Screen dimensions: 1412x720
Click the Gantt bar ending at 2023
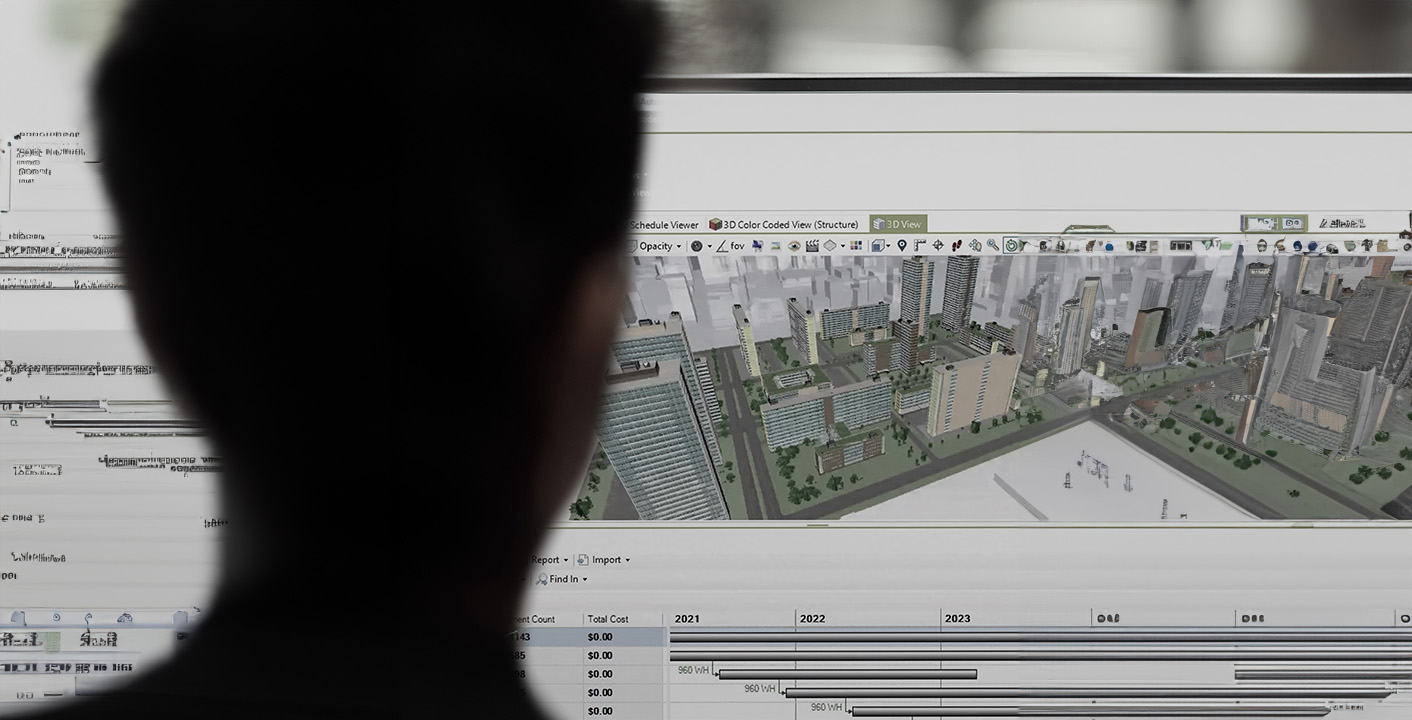[x=848, y=674]
